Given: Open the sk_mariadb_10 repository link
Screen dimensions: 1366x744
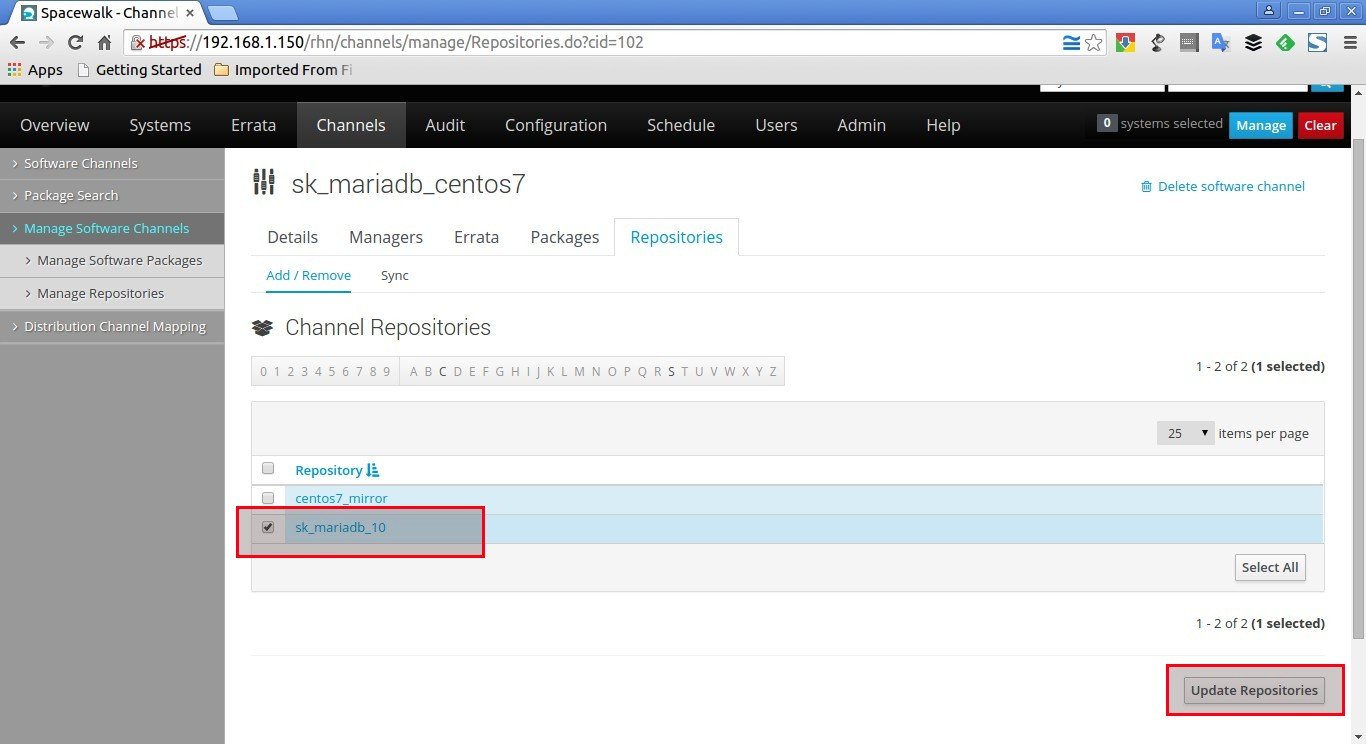Looking at the screenshot, I should (x=341, y=527).
